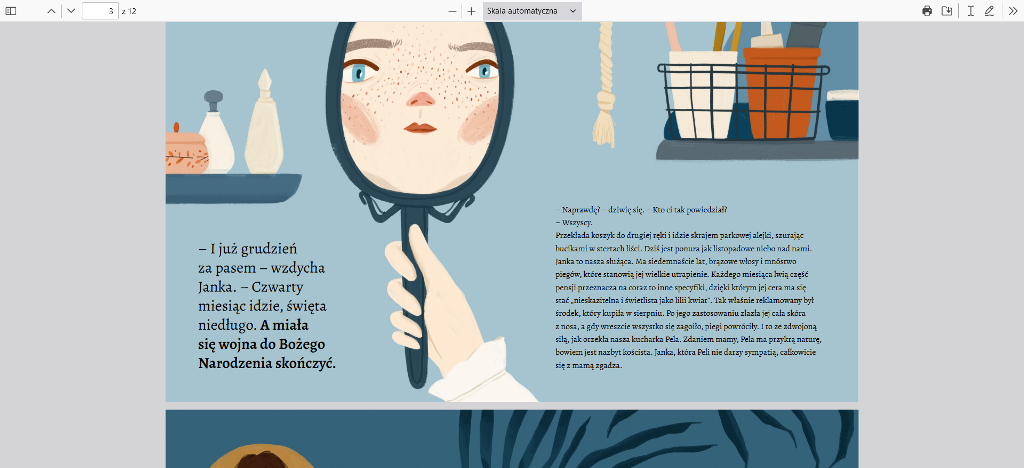1024x468 pixels.
Task: Click the bold text about wojna ending
Action: tap(268, 344)
